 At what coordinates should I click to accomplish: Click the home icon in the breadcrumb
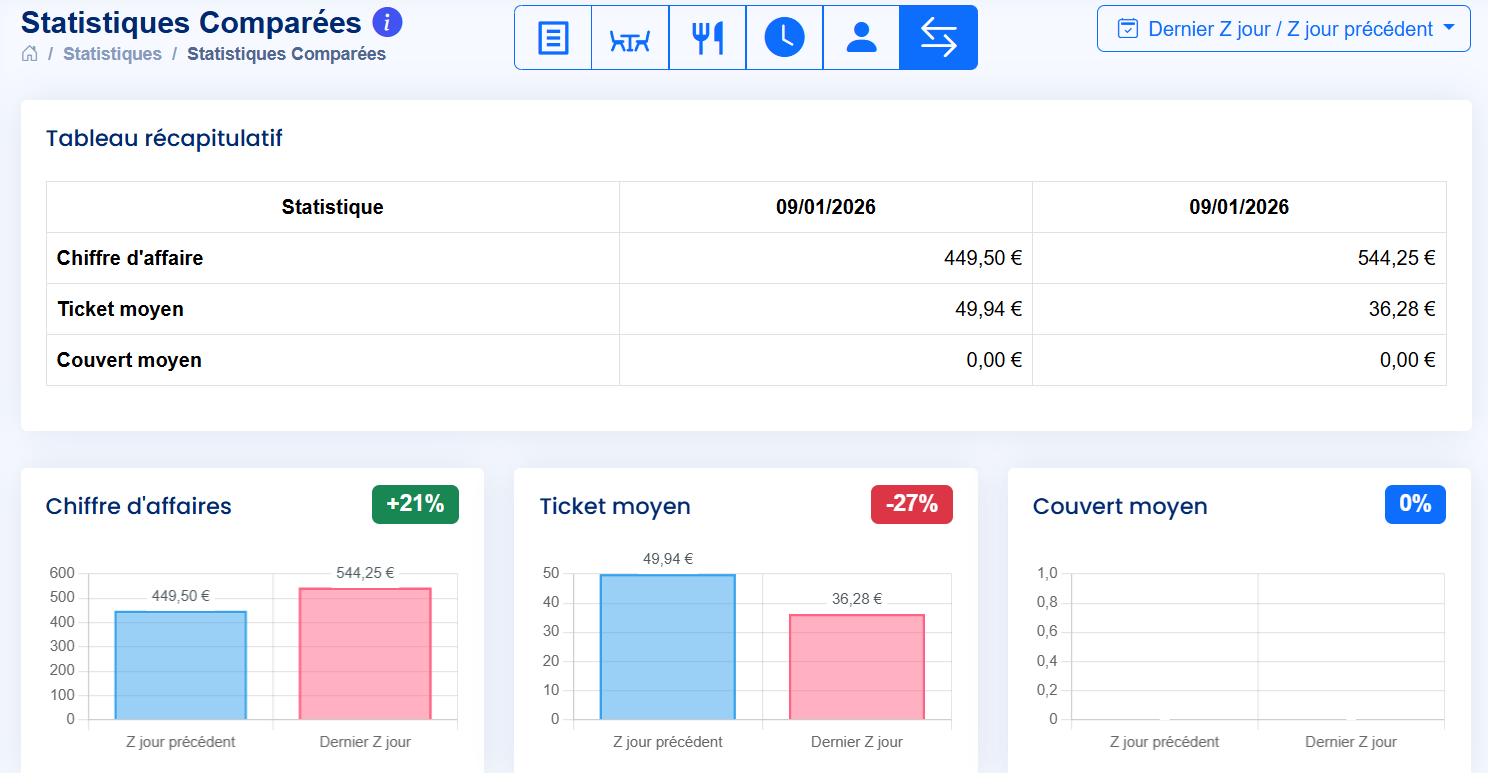(x=29, y=54)
